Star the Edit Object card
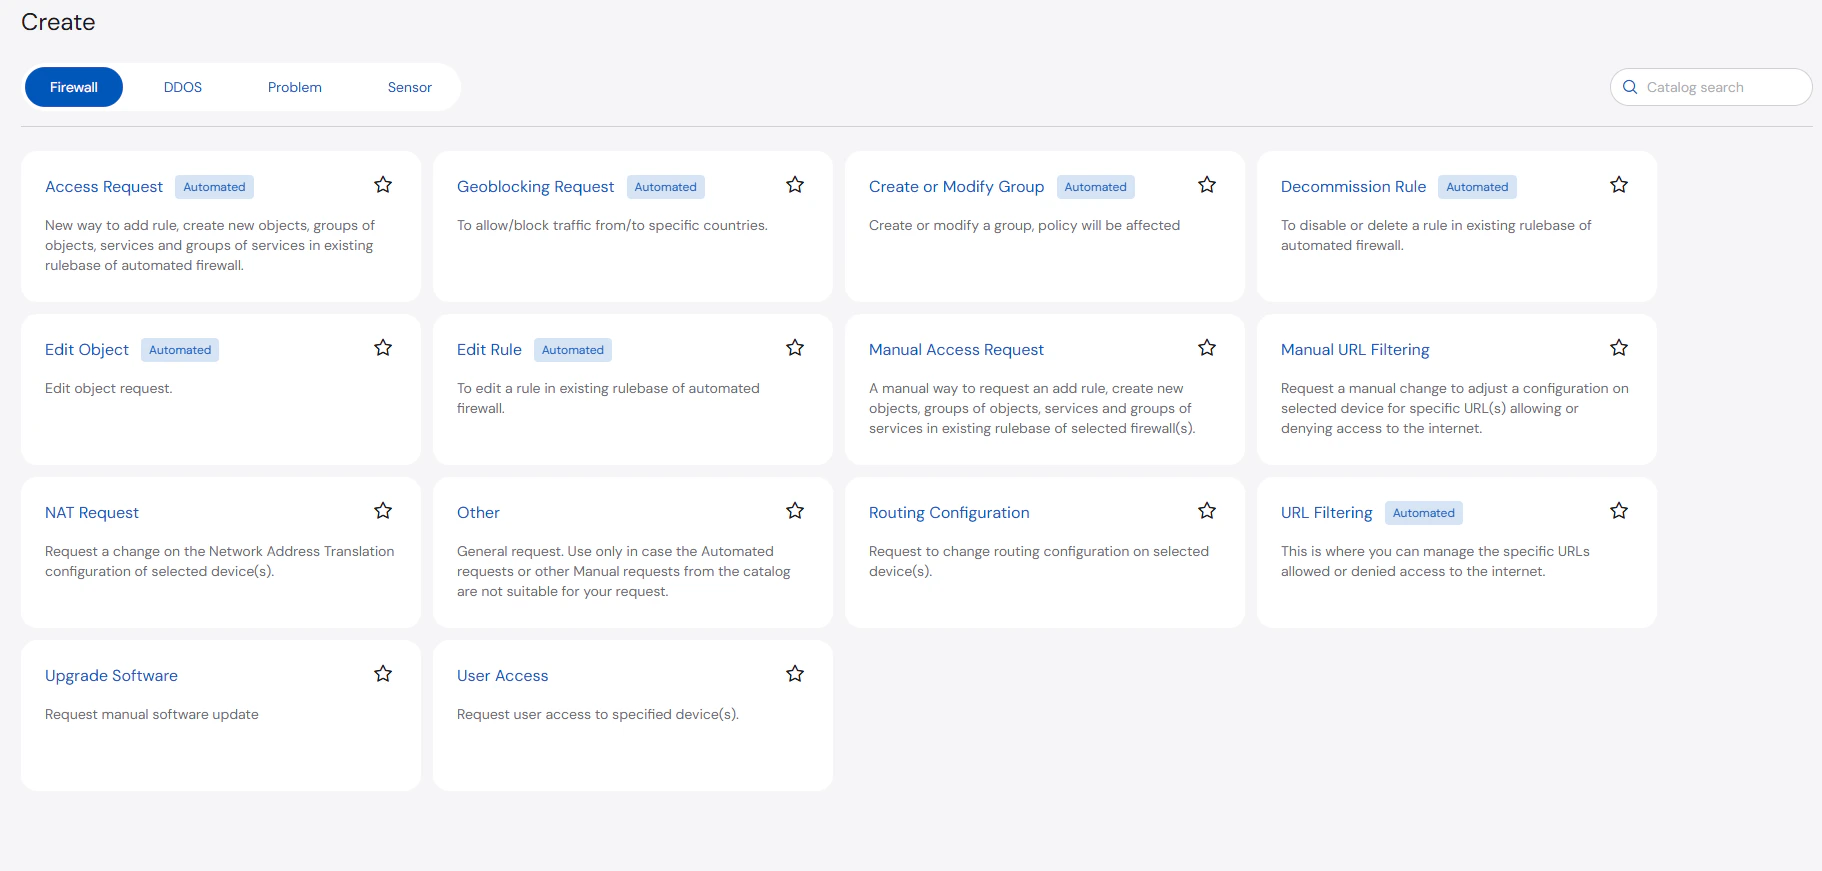 pyautogui.click(x=383, y=348)
